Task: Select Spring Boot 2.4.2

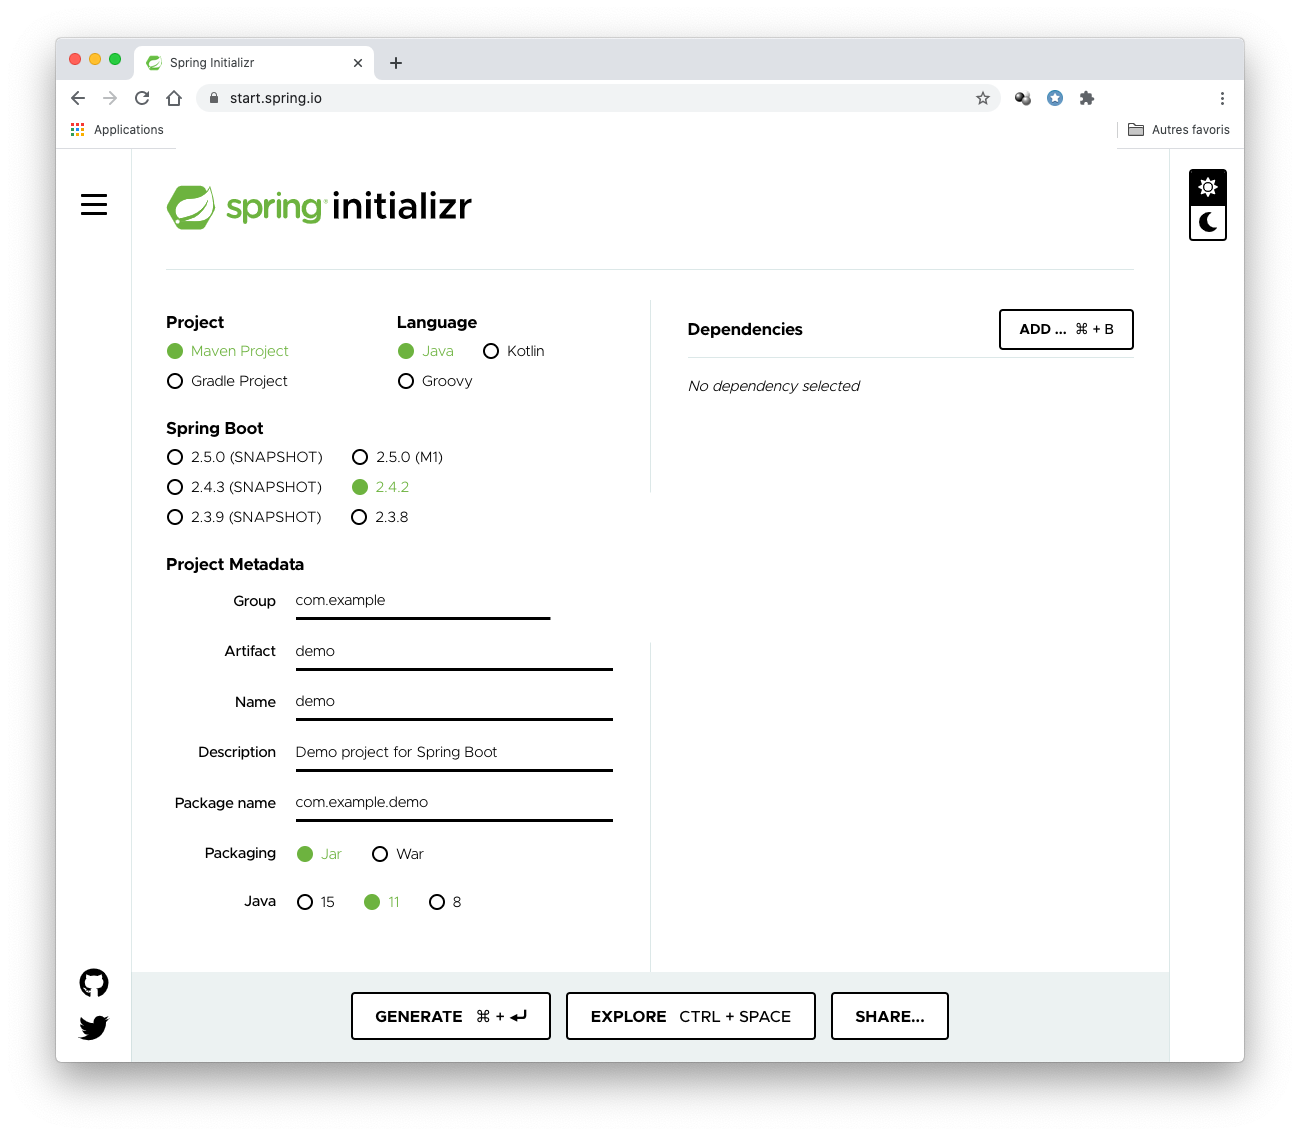Action: 381,487
